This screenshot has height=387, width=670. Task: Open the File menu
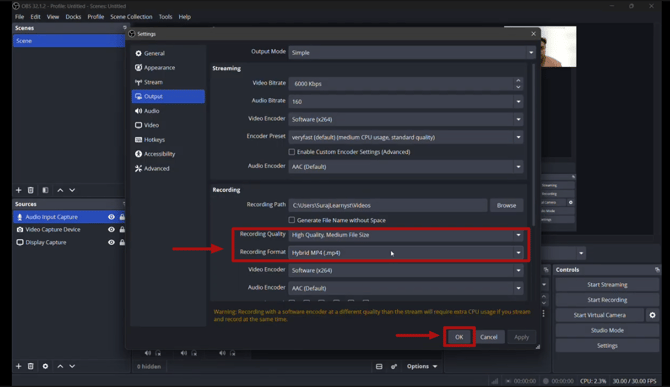pos(20,17)
